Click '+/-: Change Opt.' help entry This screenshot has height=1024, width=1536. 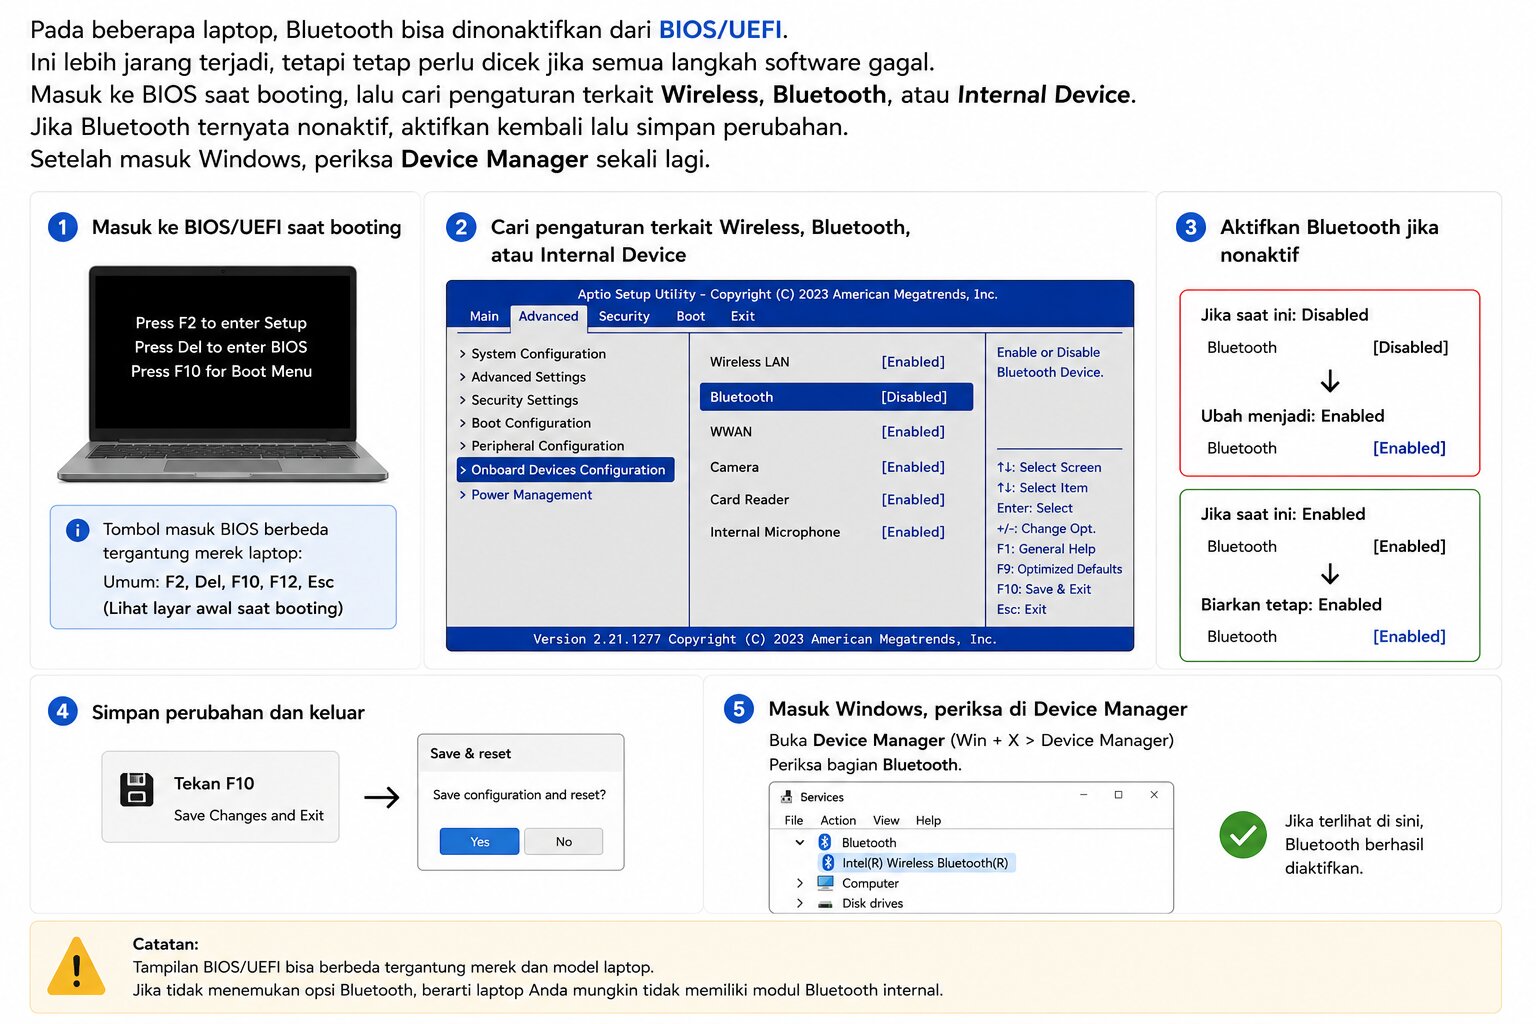tap(1046, 529)
